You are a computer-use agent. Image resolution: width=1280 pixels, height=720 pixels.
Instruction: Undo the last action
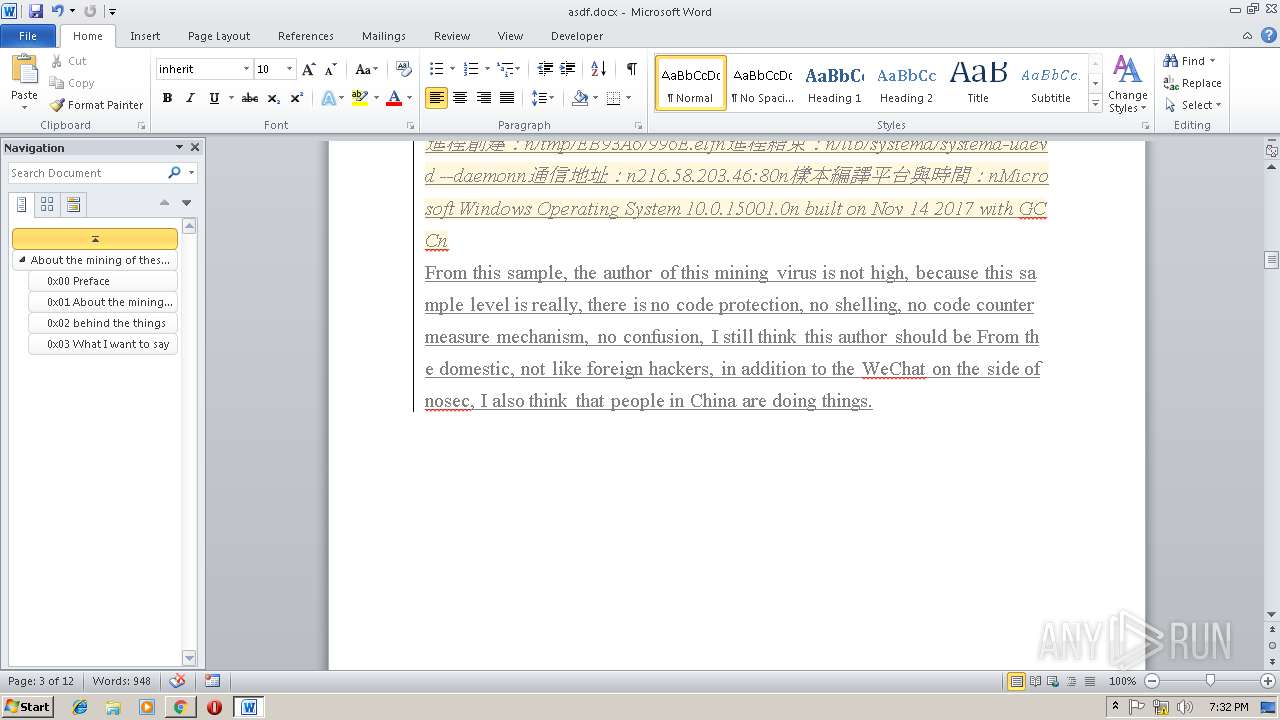(58, 11)
